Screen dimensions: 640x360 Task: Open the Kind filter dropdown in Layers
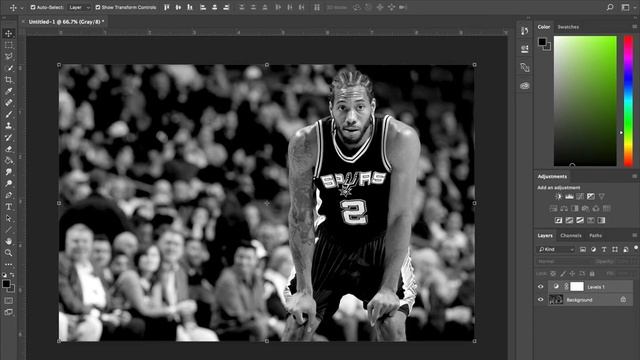point(556,249)
